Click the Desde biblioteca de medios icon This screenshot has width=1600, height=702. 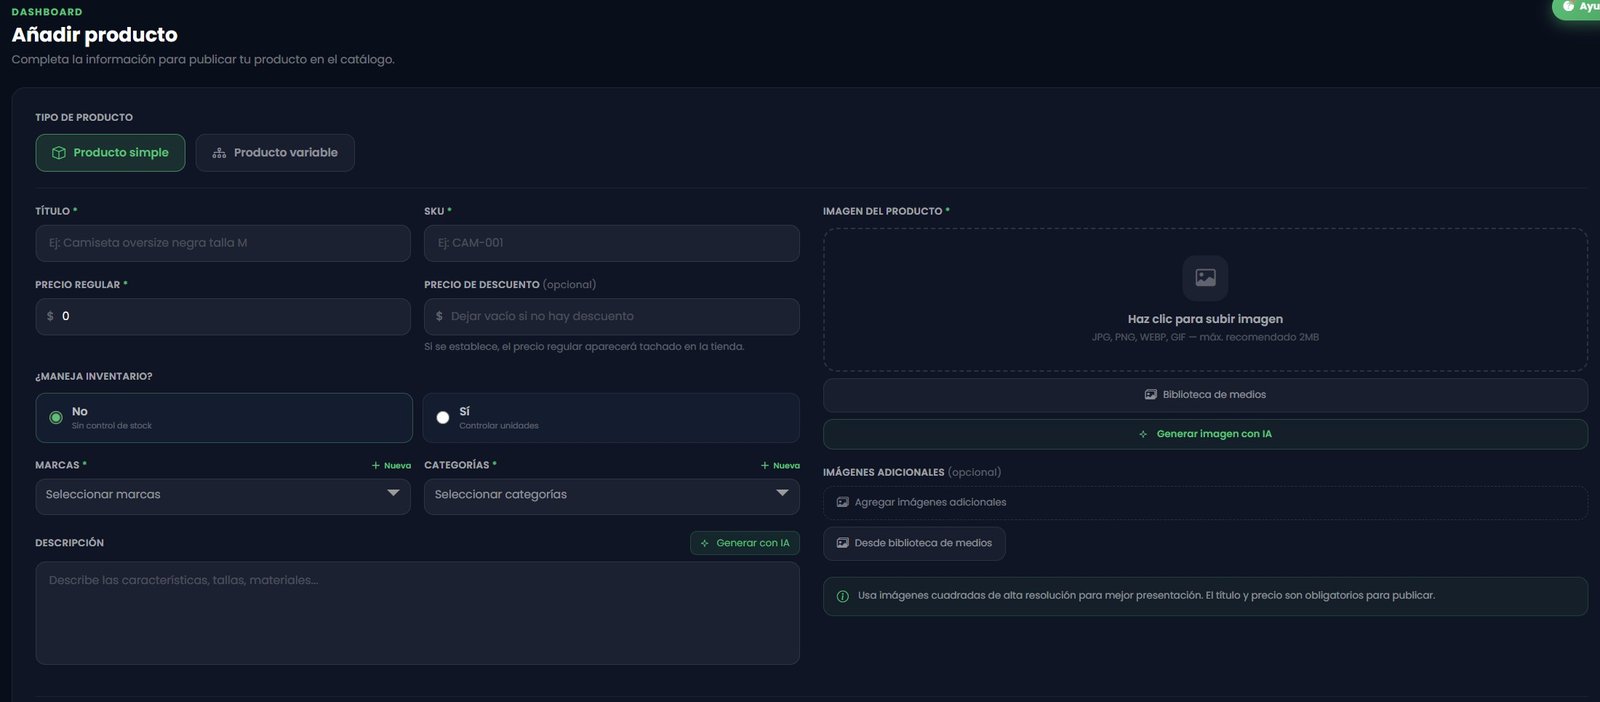842,543
